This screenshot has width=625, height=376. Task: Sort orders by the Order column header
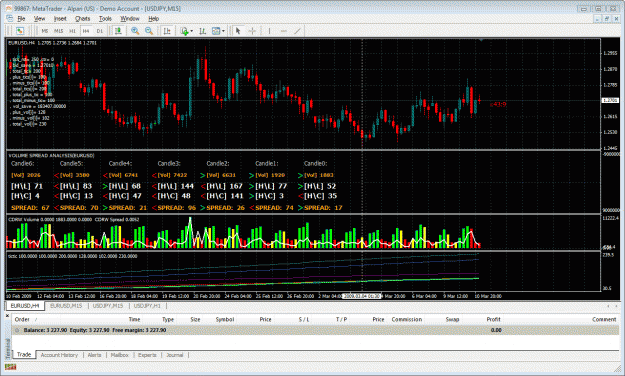tap(22, 319)
